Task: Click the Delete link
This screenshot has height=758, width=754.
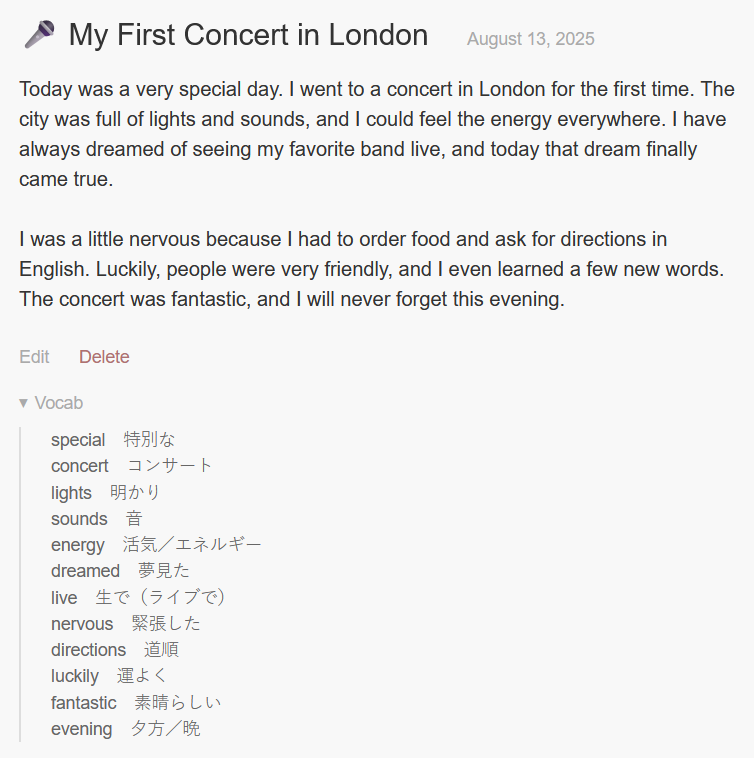Action: tap(104, 357)
